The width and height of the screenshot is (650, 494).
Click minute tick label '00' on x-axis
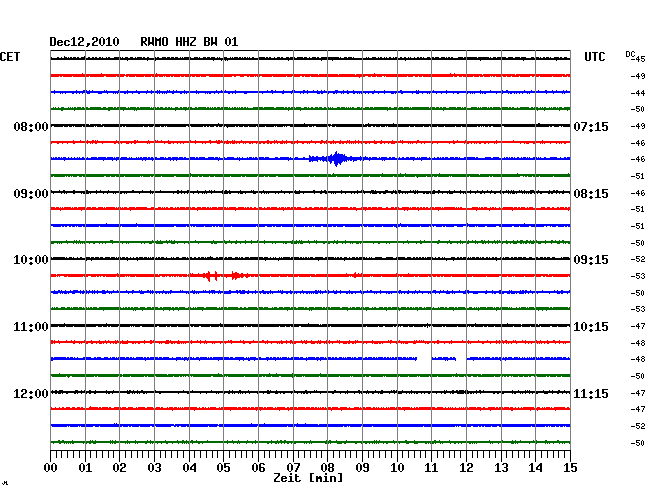point(51,468)
